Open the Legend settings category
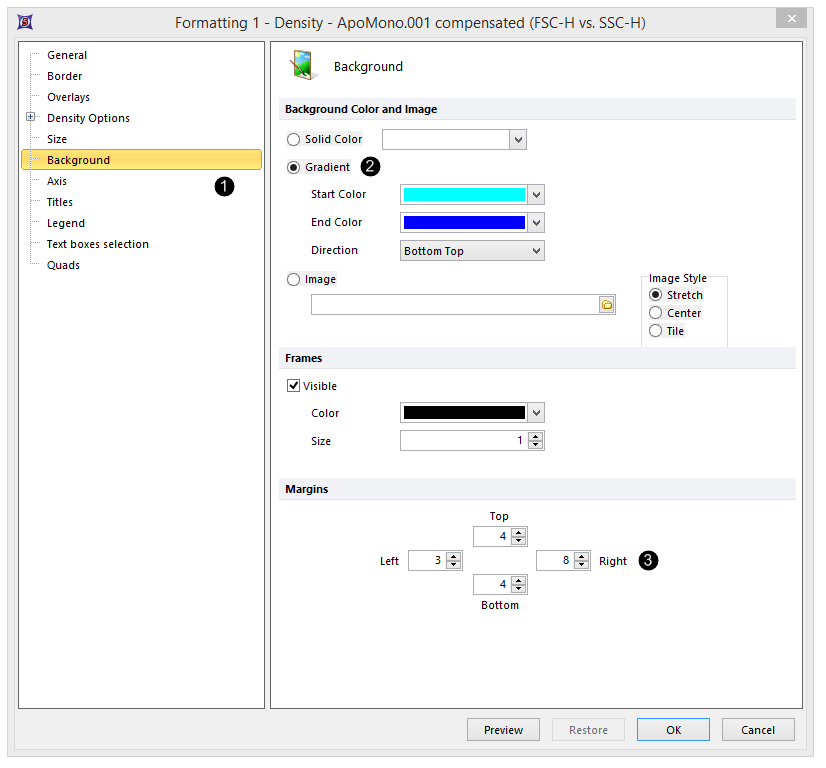Viewport: 826px width, 768px height. coord(65,223)
